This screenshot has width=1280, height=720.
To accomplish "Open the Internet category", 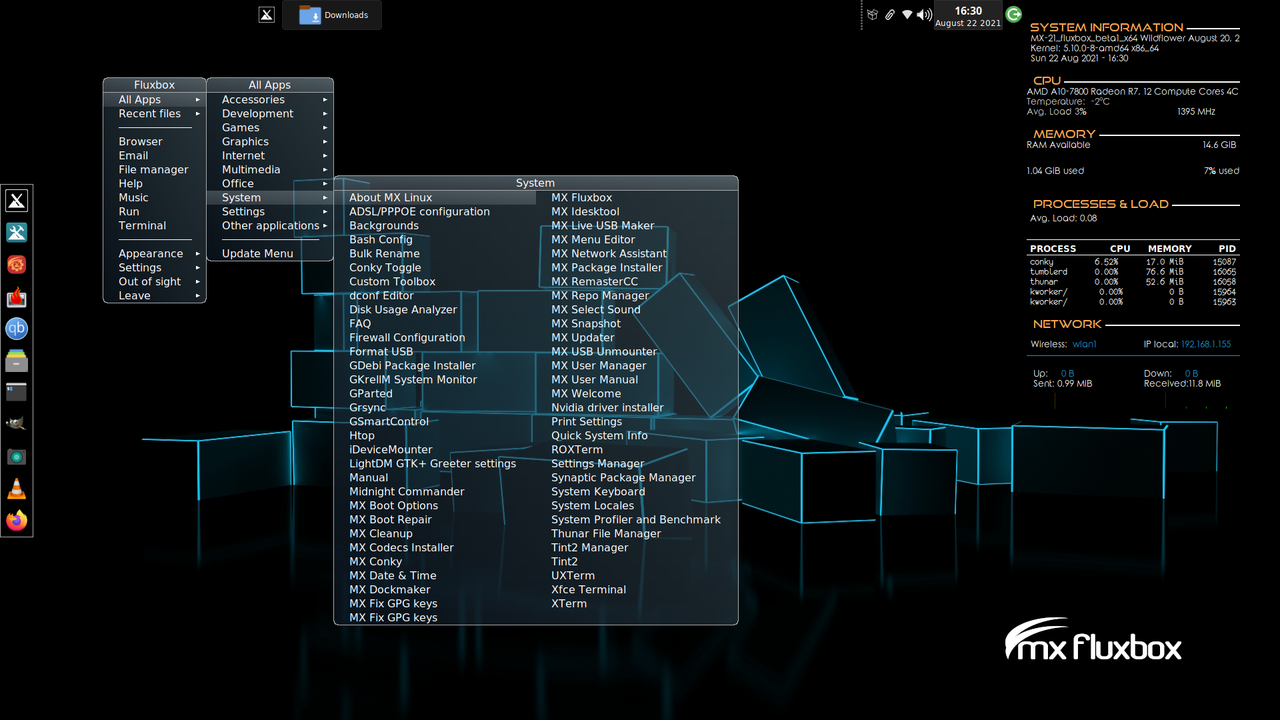I will (270, 156).
